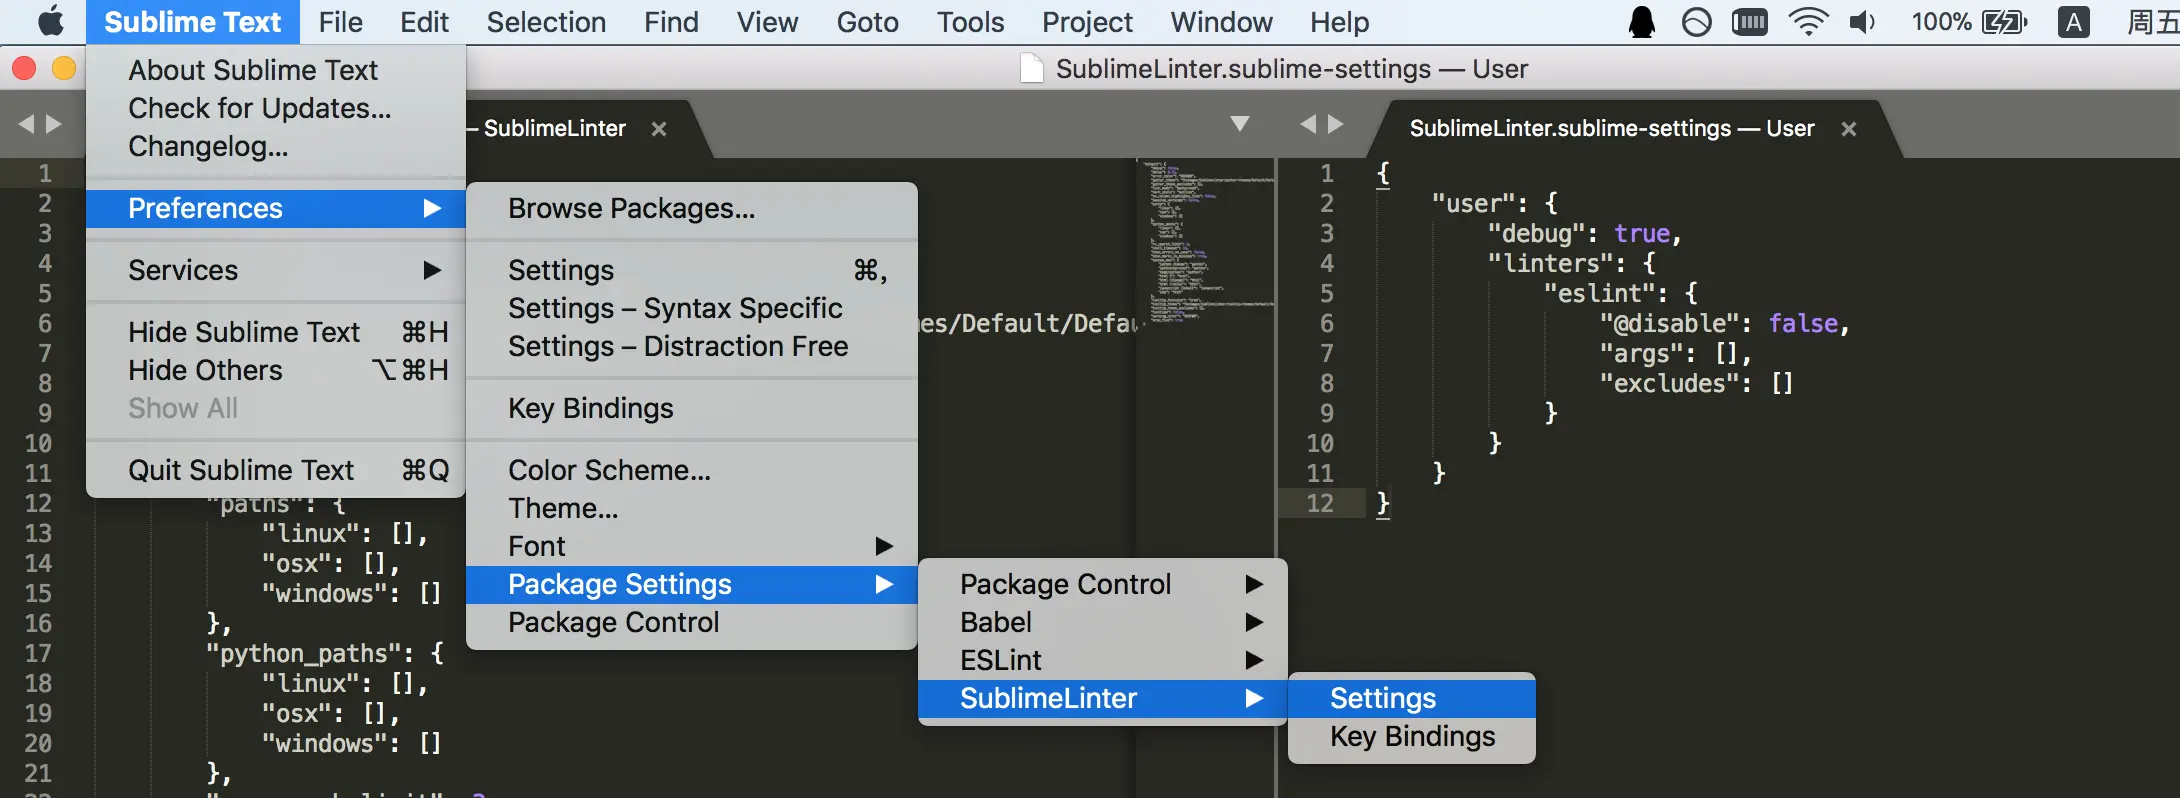Viewport: 2180px width, 798px height.
Task: Close the SublimeLinter.sublime-settings — User tab
Action: pos(1849,129)
